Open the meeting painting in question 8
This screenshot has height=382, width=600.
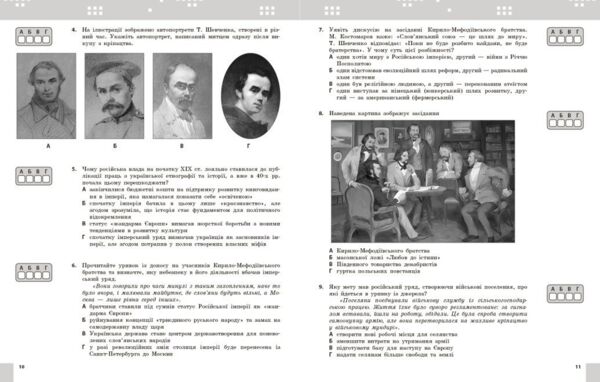[x=423, y=181]
